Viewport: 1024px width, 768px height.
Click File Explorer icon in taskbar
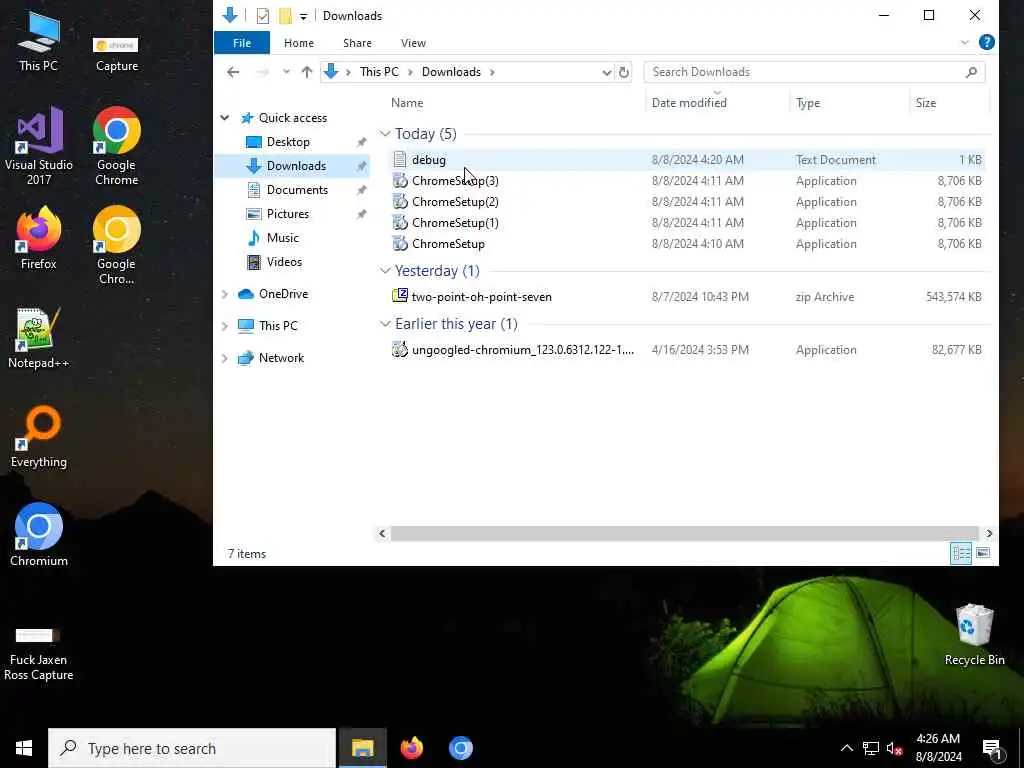click(362, 748)
